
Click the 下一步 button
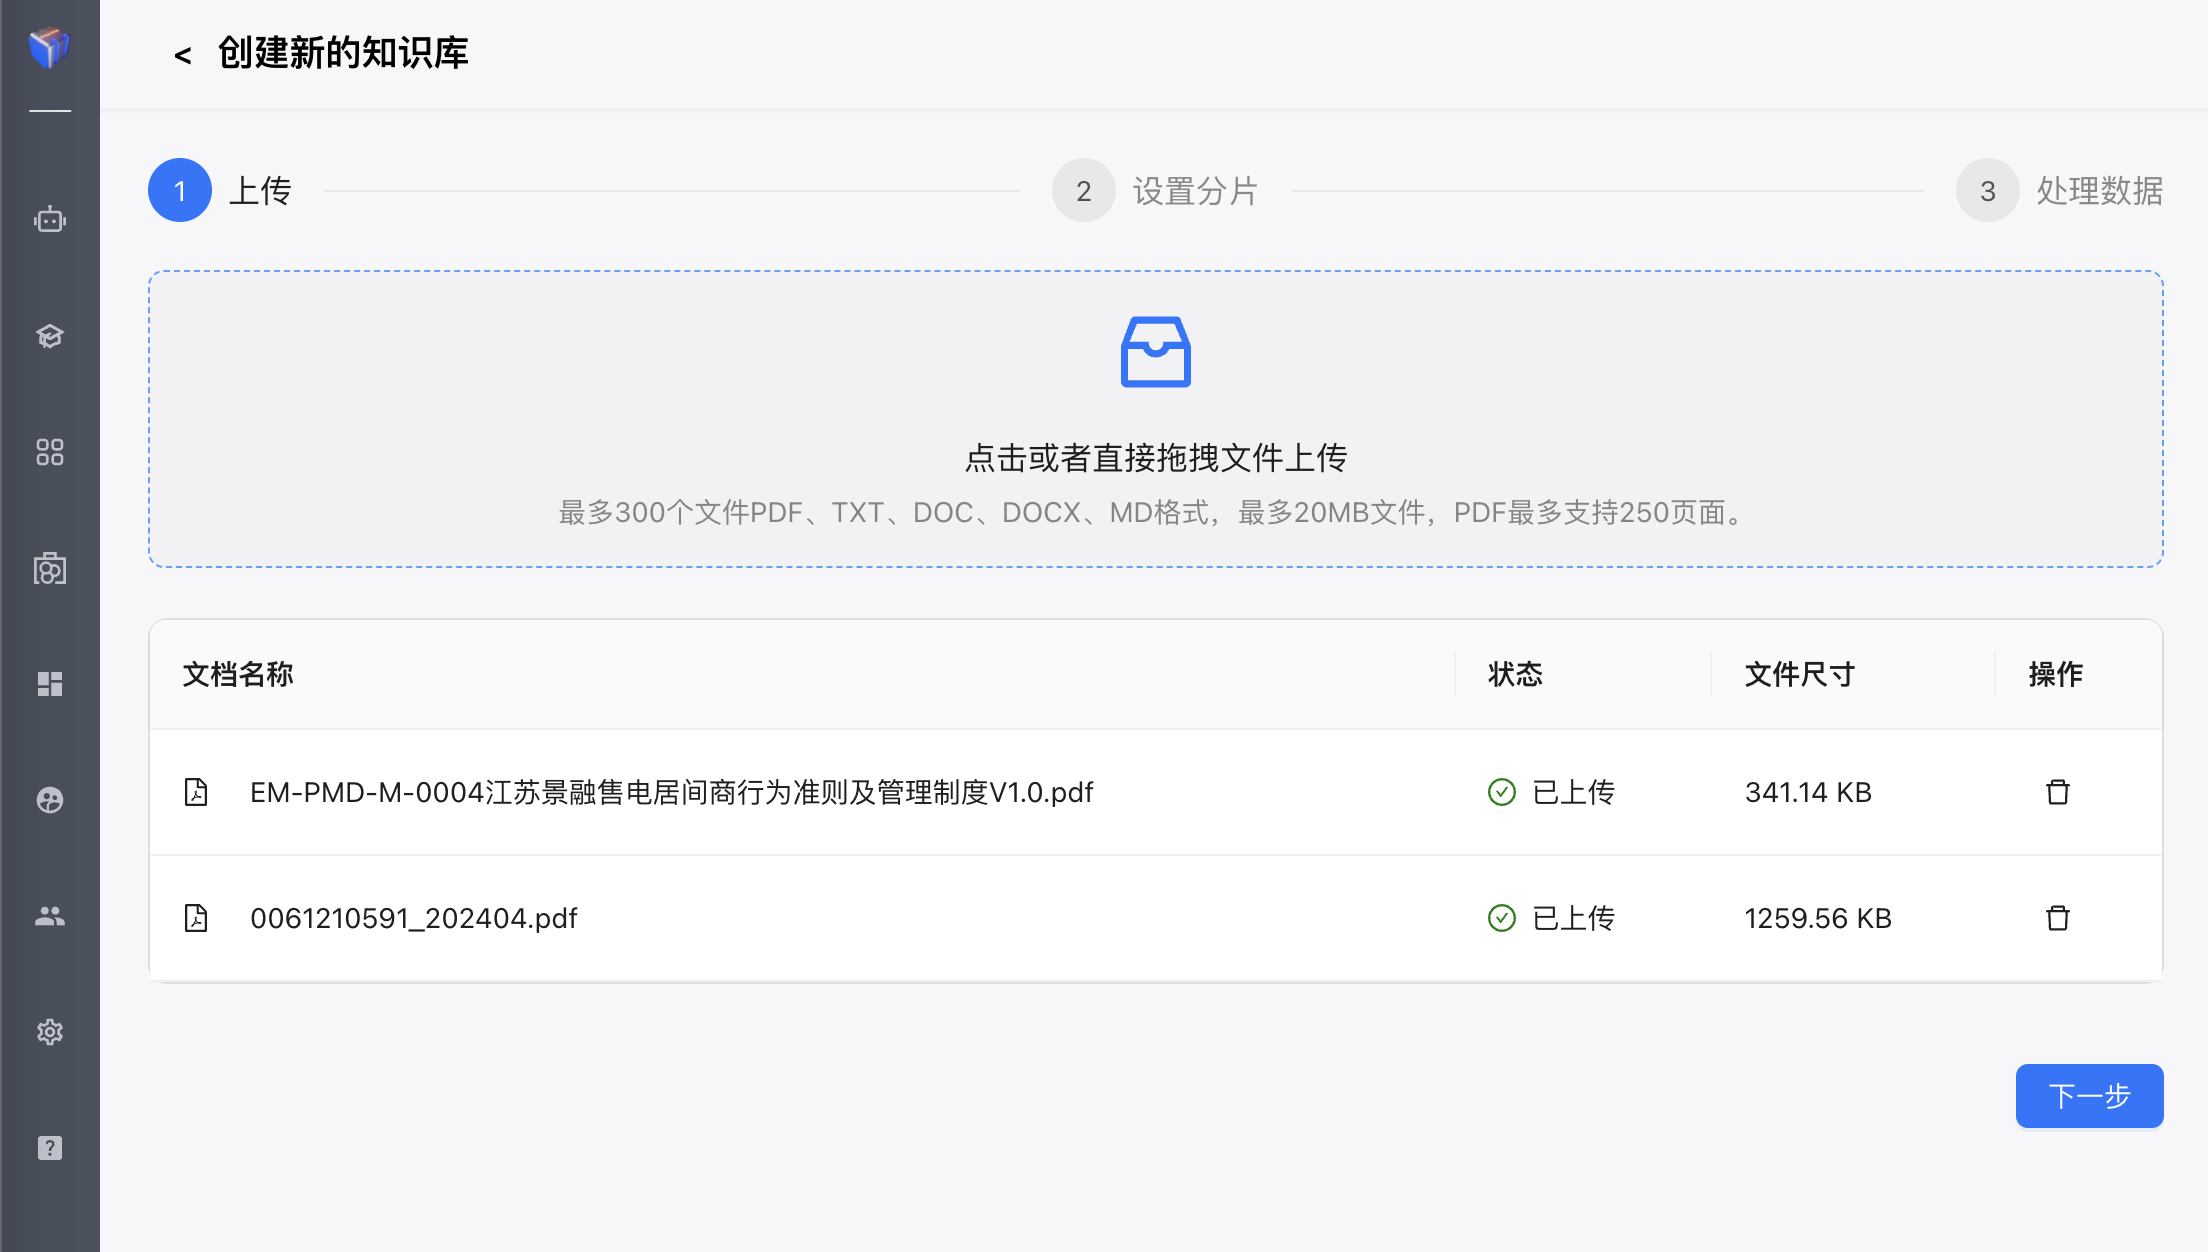tap(2089, 1096)
